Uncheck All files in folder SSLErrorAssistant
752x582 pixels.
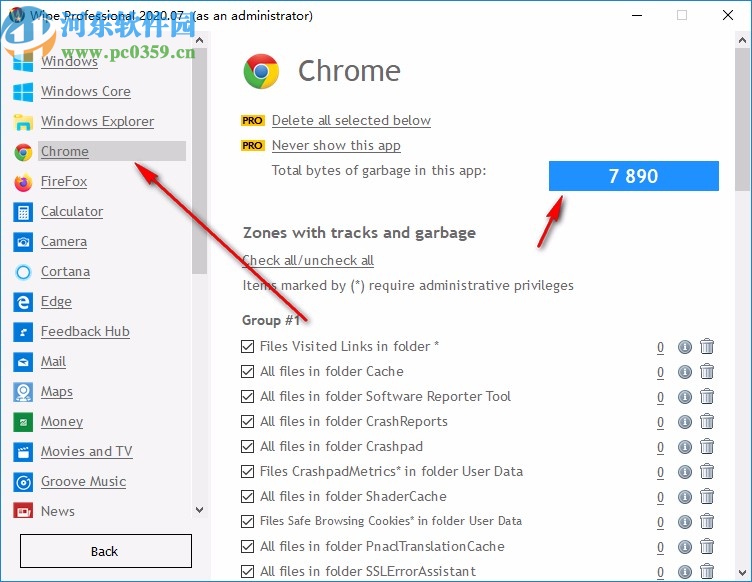[x=247, y=571]
